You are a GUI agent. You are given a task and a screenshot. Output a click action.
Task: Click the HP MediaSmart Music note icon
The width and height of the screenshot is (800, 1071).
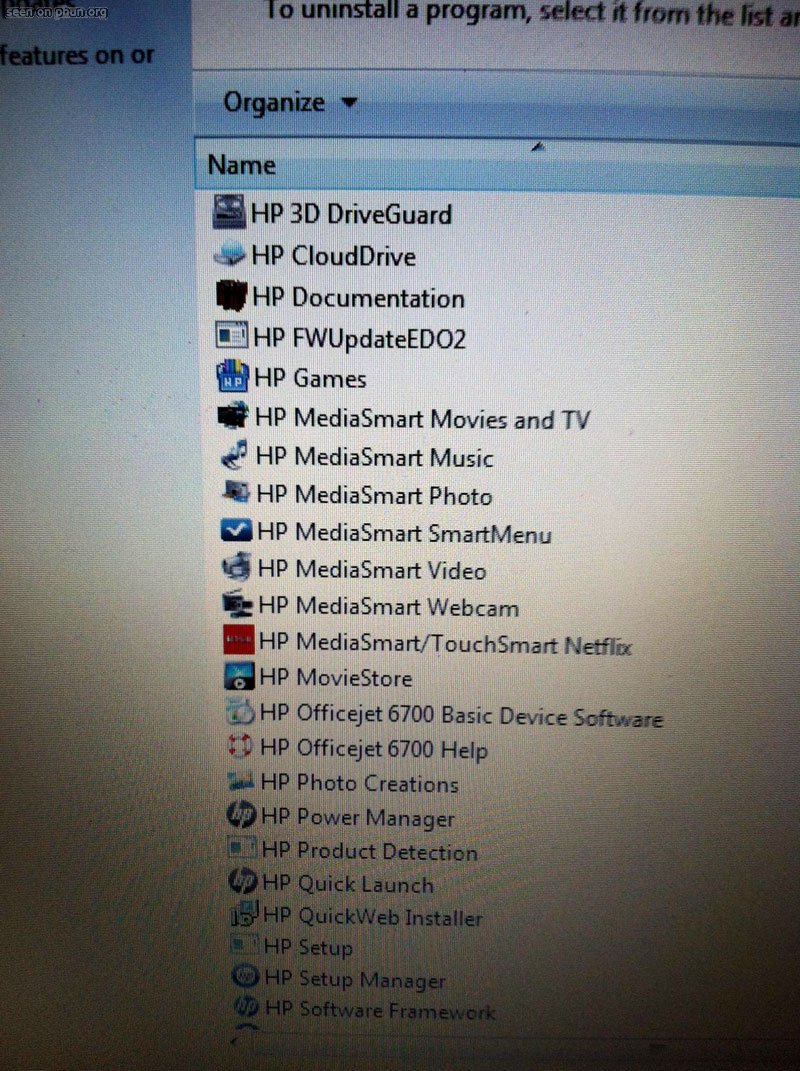click(x=234, y=456)
